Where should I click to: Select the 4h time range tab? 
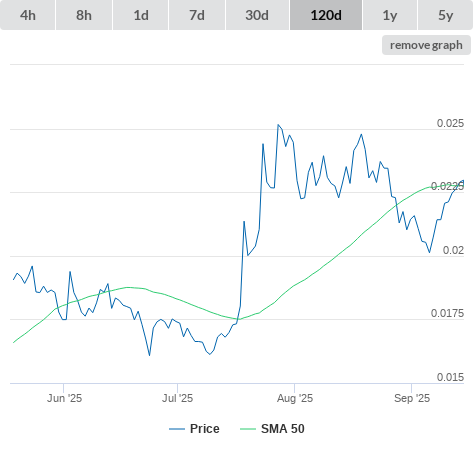coord(28,15)
